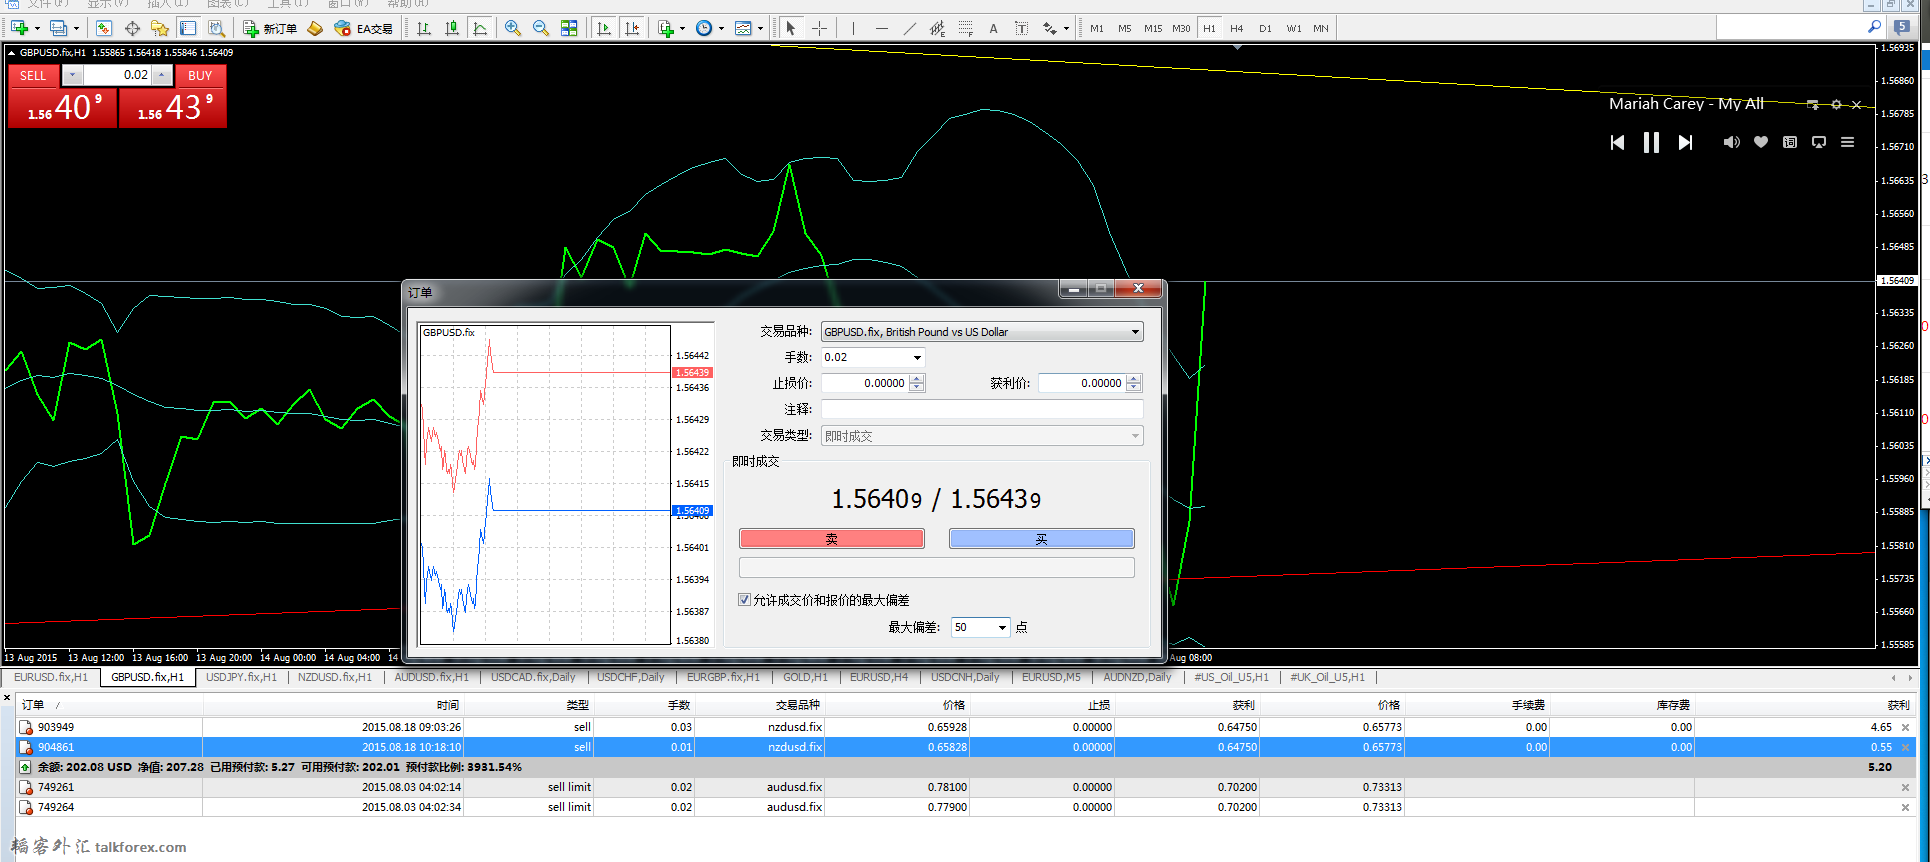Select the equidistant channel tool
The width and height of the screenshot is (1930, 862).
point(937,28)
